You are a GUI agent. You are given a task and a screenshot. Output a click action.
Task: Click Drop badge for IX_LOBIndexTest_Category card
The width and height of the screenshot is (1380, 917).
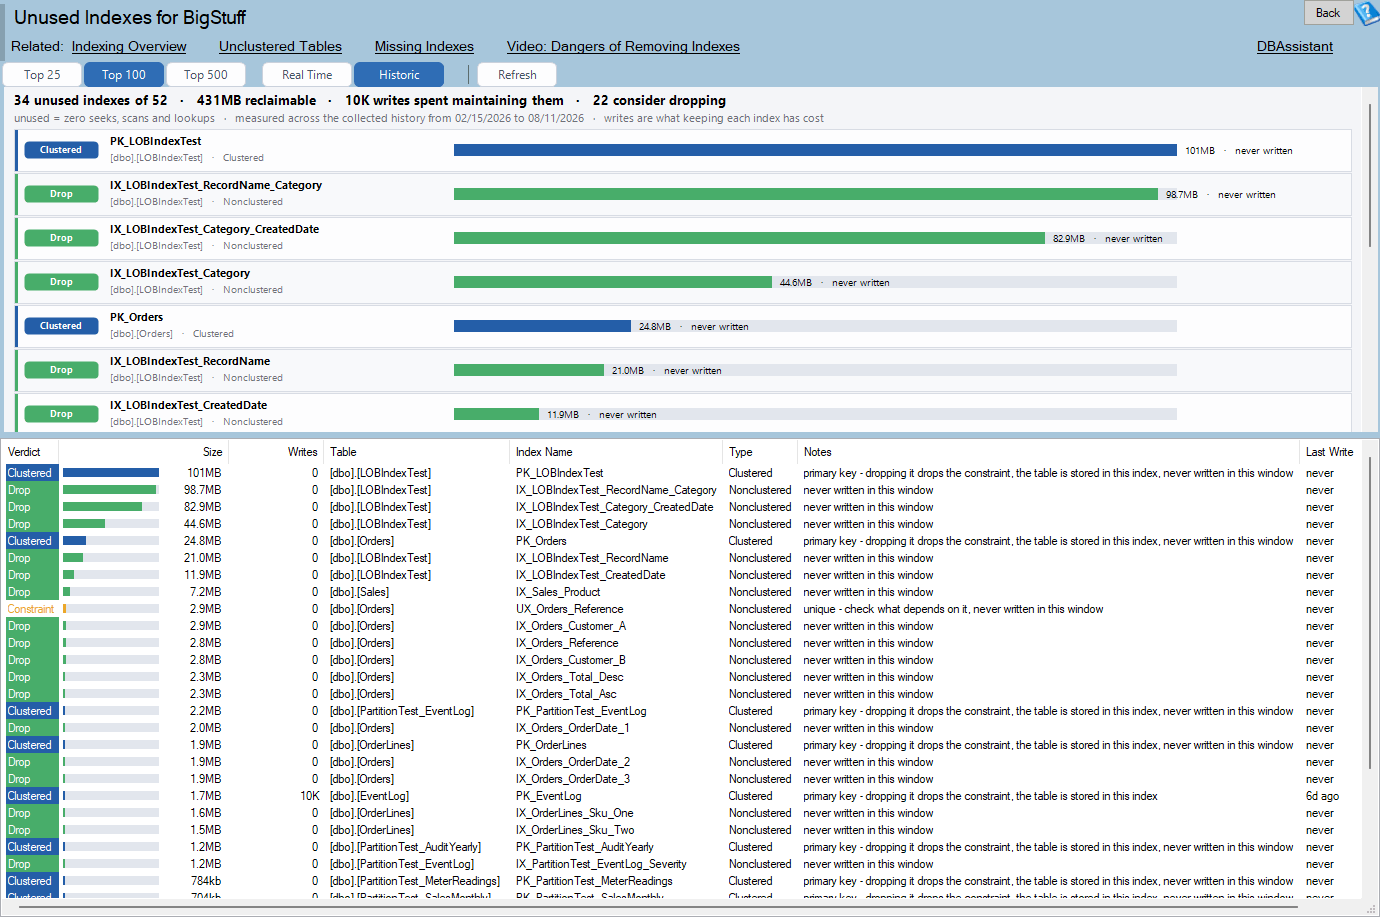pos(61,282)
